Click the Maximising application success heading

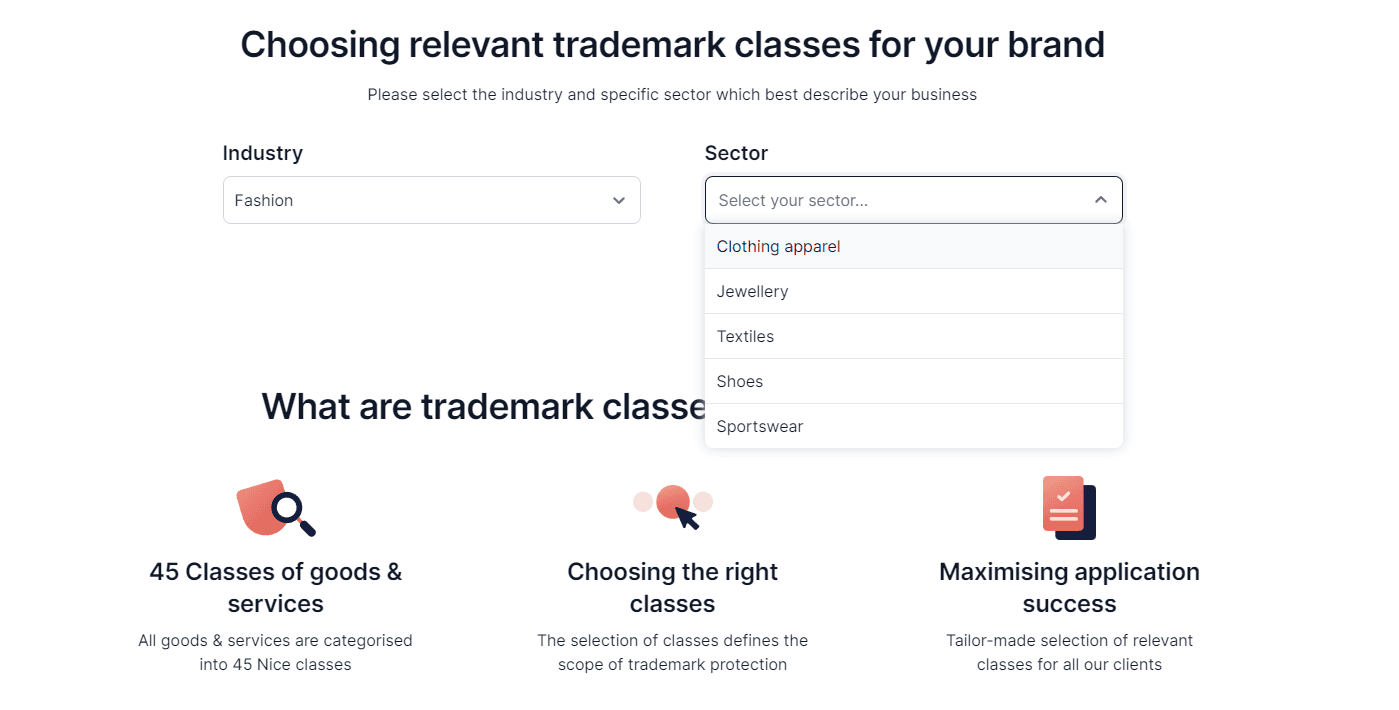pos(1069,588)
